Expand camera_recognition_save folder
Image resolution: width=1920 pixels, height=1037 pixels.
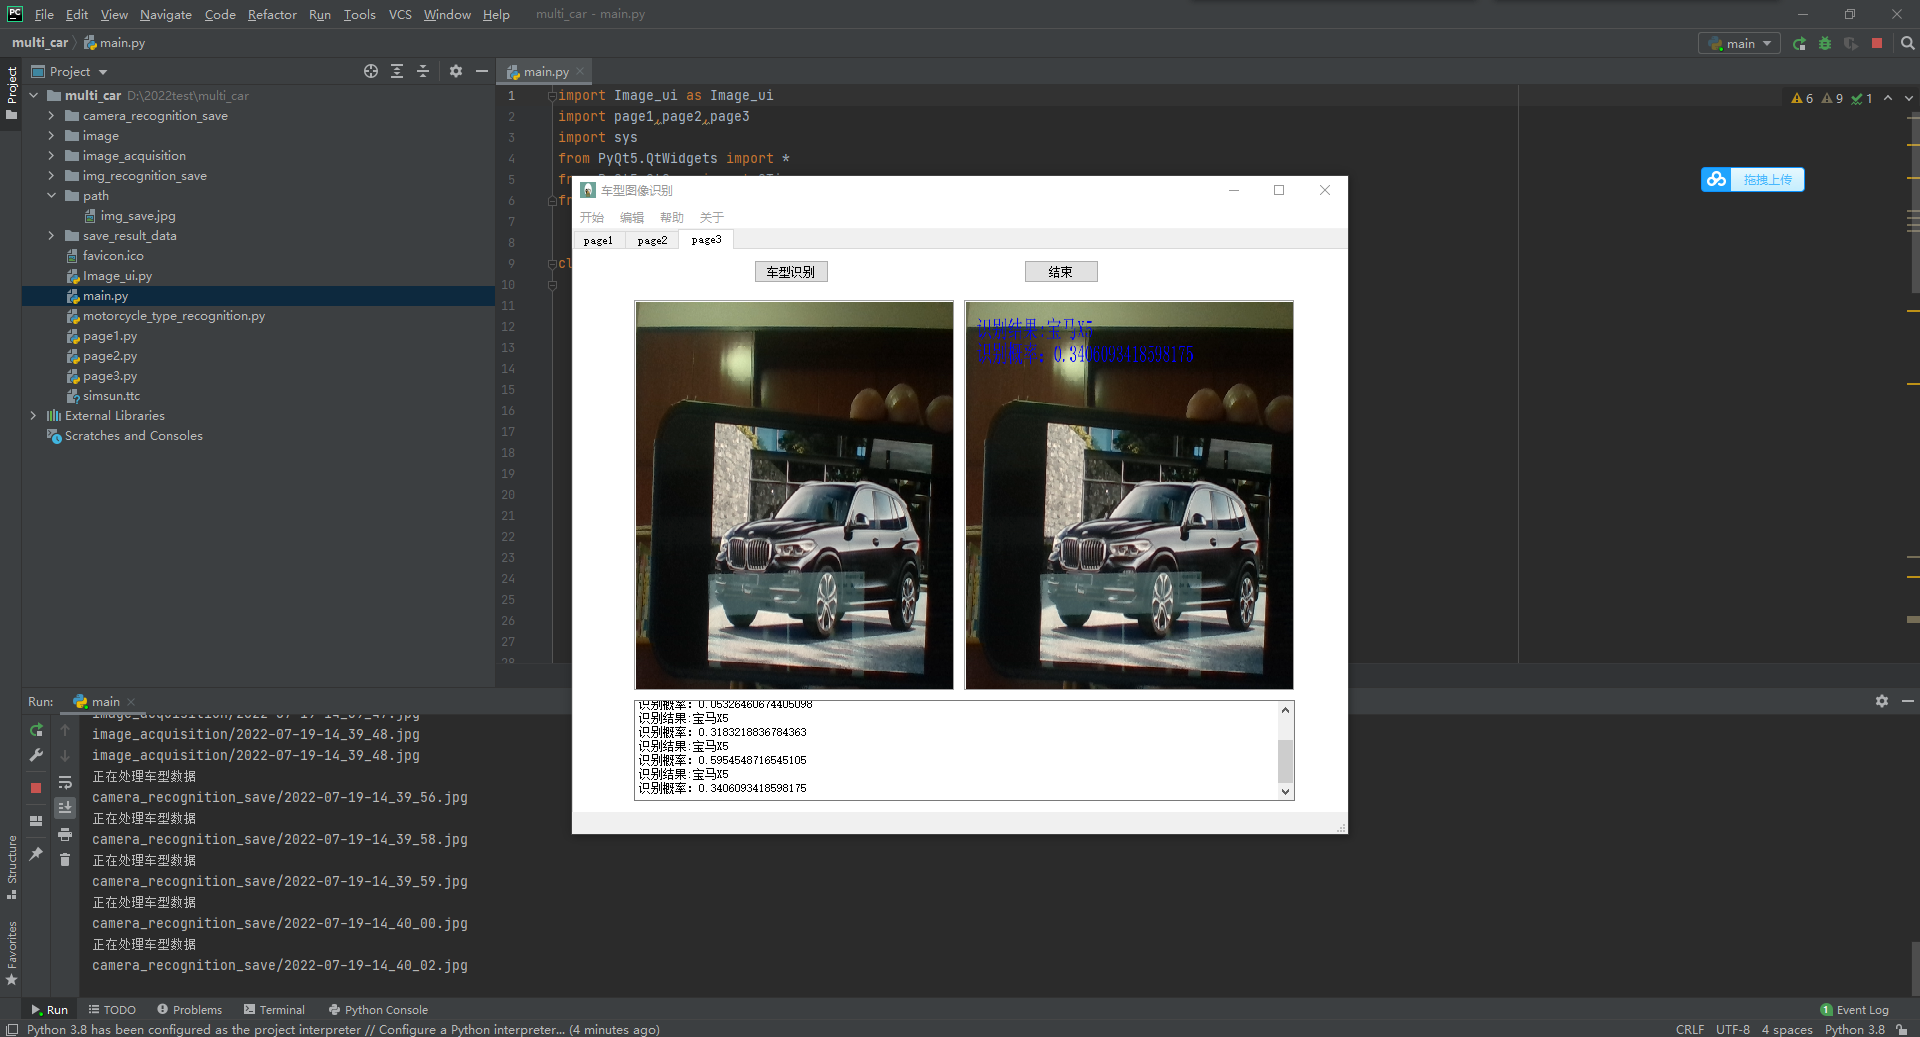[51, 116]
